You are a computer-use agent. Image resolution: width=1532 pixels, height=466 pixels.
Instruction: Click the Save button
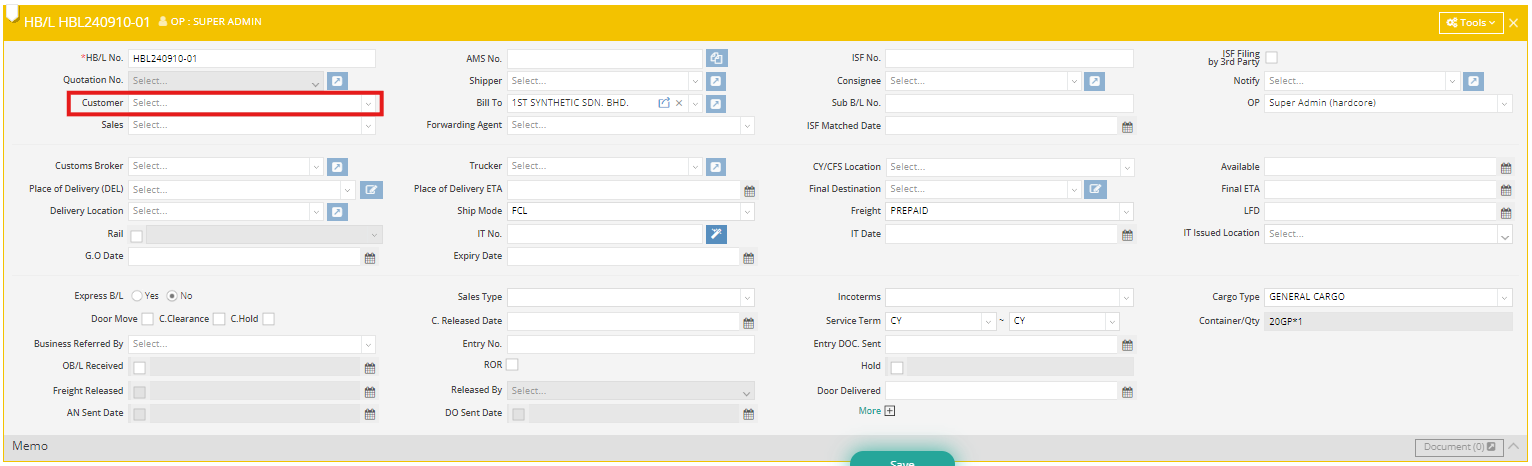902,461
